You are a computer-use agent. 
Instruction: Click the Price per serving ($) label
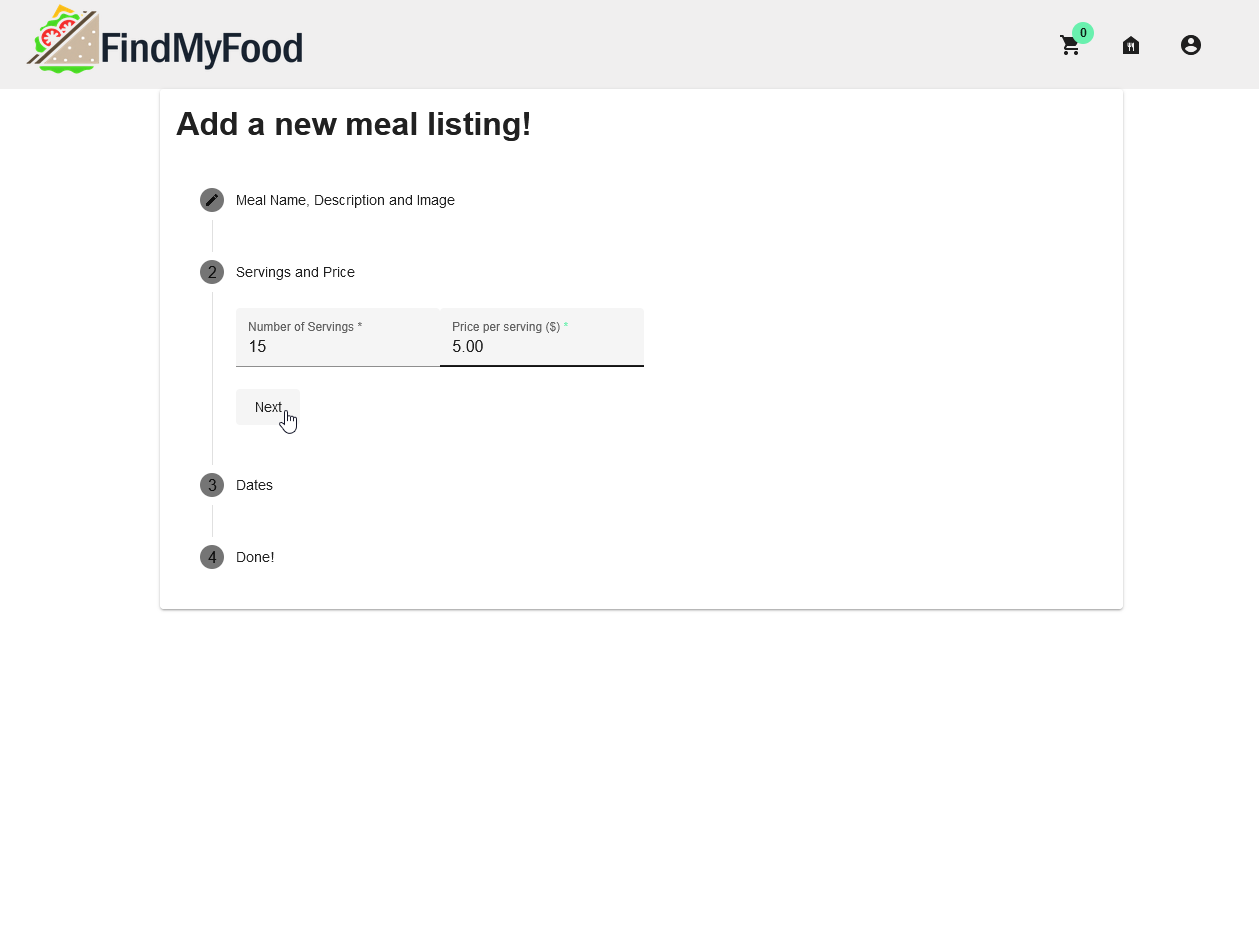506,327
